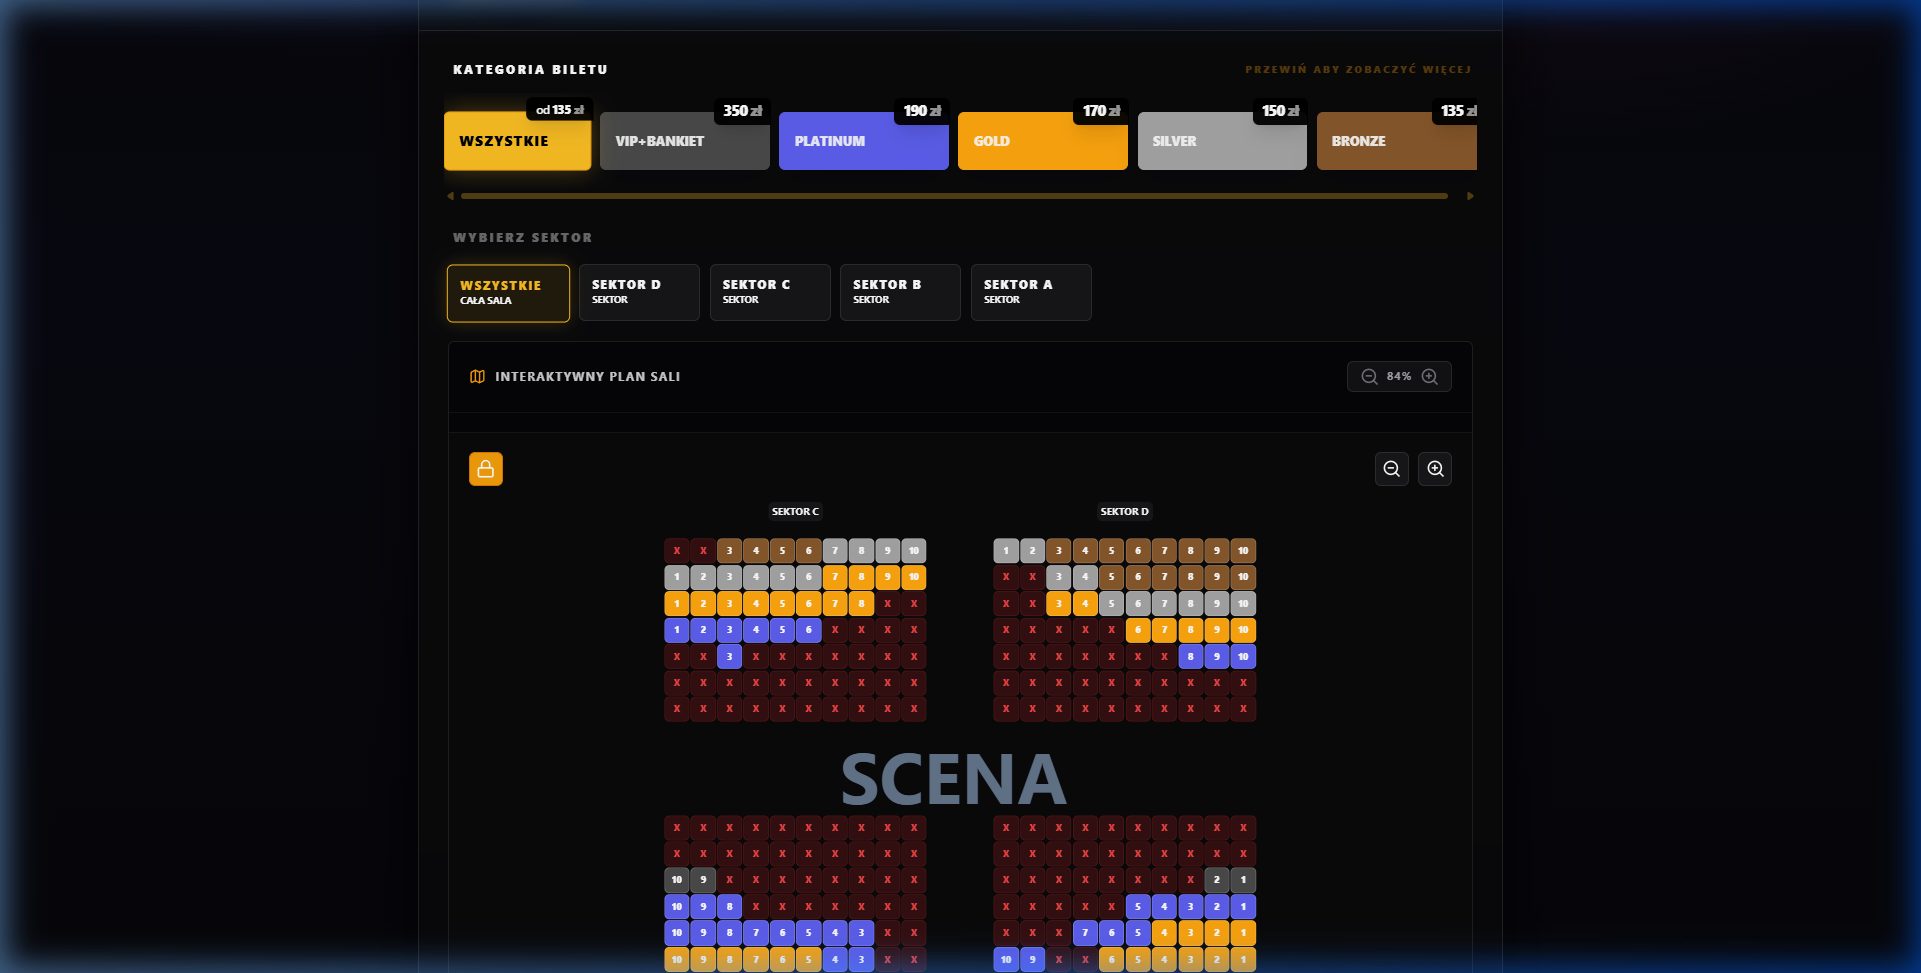The width and height of the screenshot is (1921, 973).
Task: Select the GOLD ticket category
Action: (1042, 141)
